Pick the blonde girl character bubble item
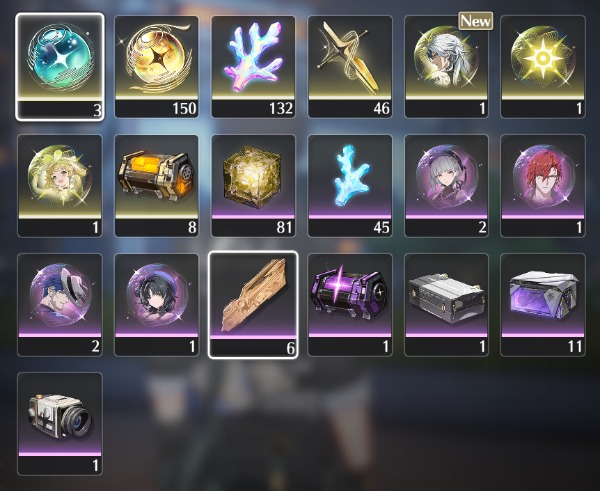Image resolution: width=600 pixels, height=491 pixels. click(60, 186)
